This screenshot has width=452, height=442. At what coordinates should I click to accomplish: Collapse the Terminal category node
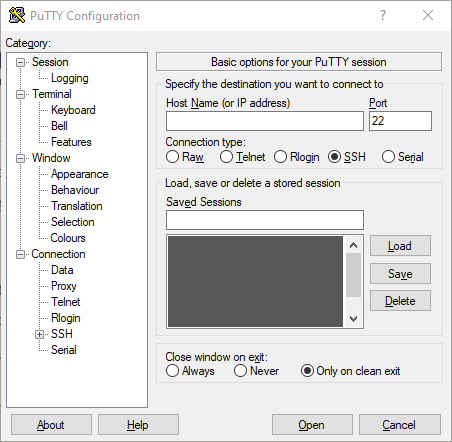(20, 94)
